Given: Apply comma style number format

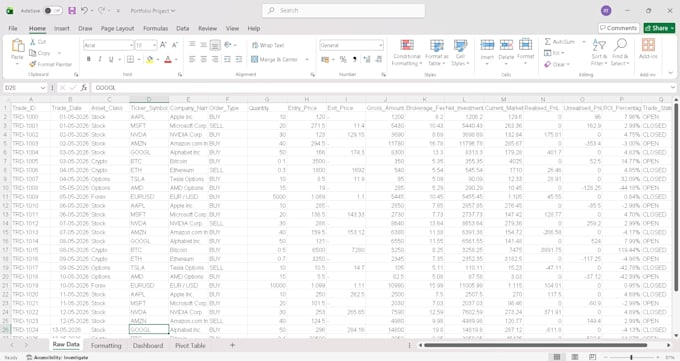Looking at the screenshot, I should click(x=355, y=59).
